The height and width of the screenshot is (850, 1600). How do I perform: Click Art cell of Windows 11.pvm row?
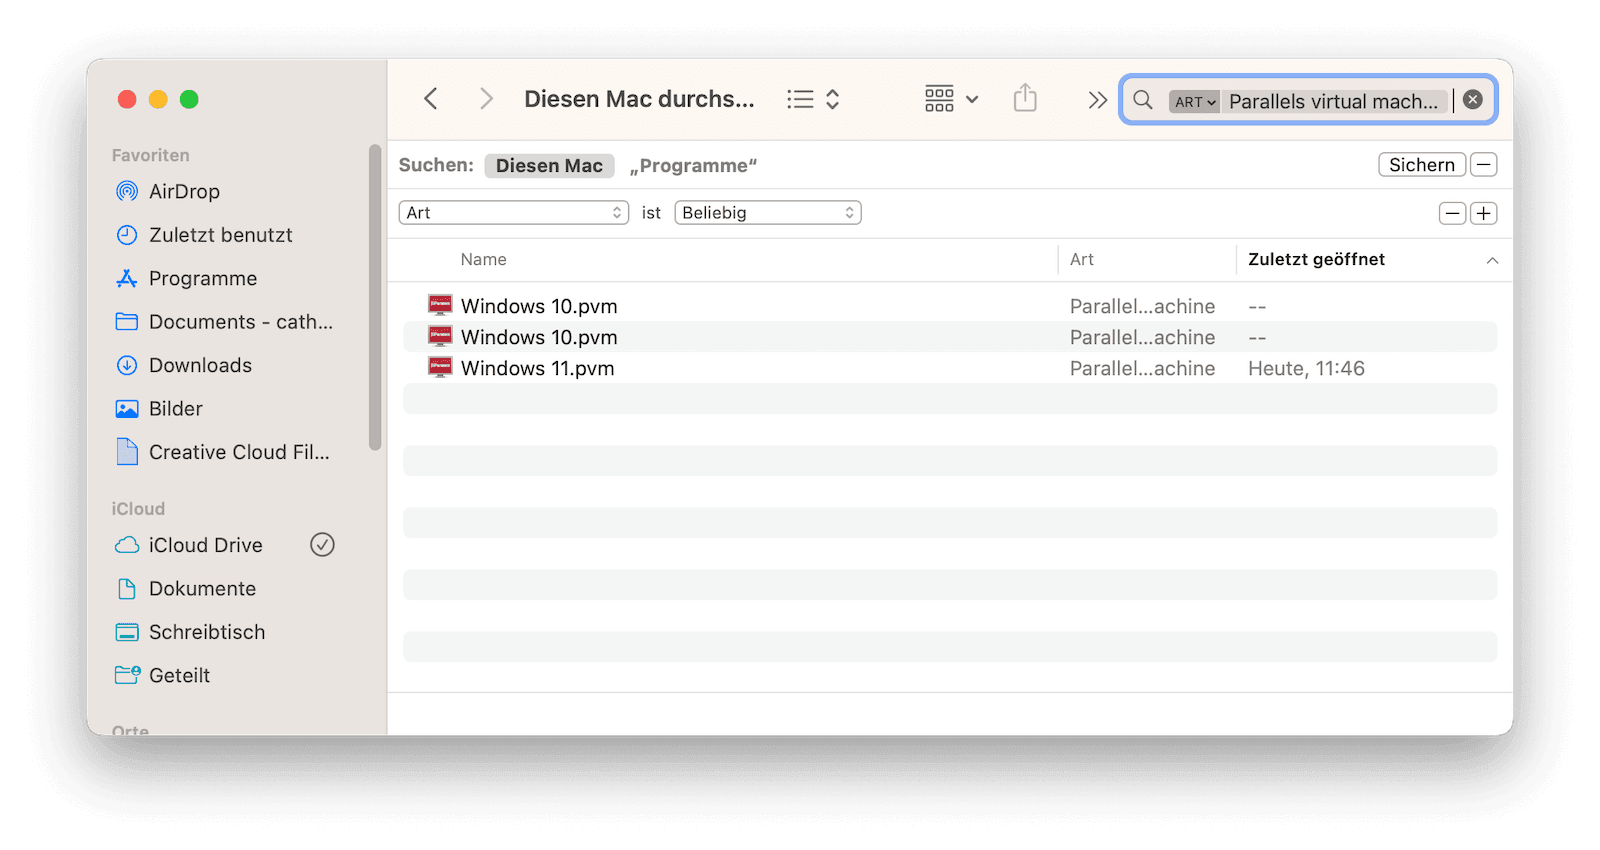coord(1142,368)
